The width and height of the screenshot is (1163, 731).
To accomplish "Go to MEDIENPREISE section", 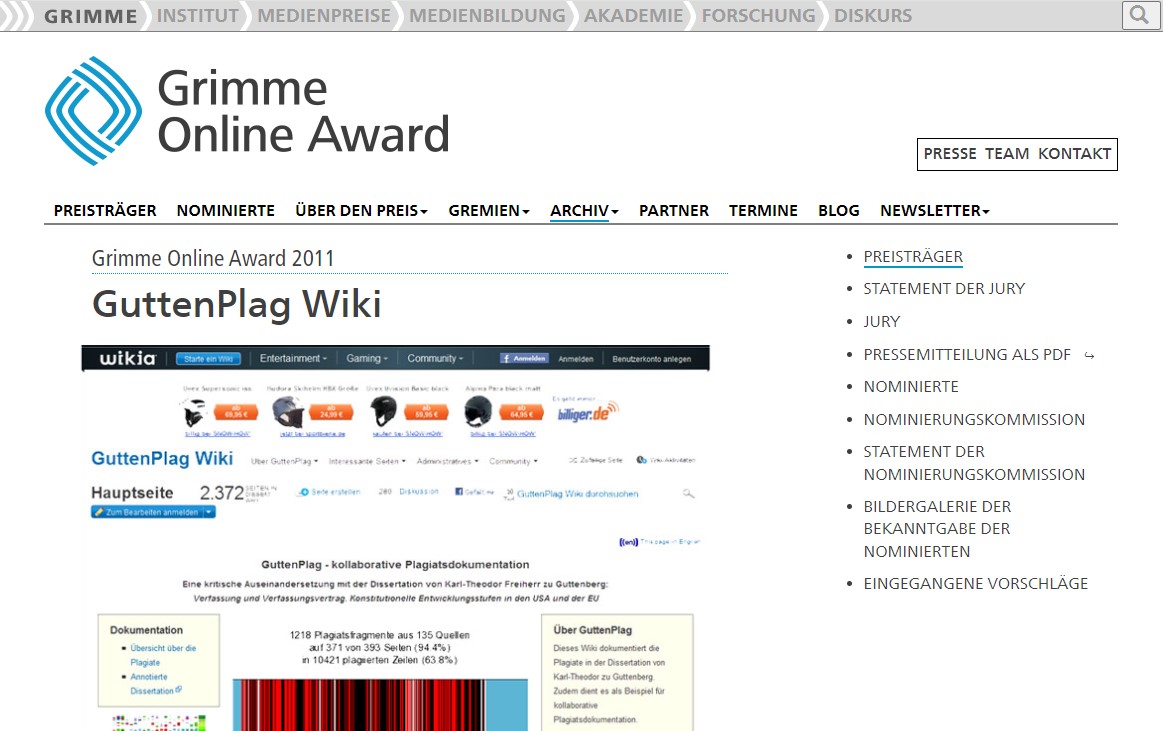I will click(324, 16).
